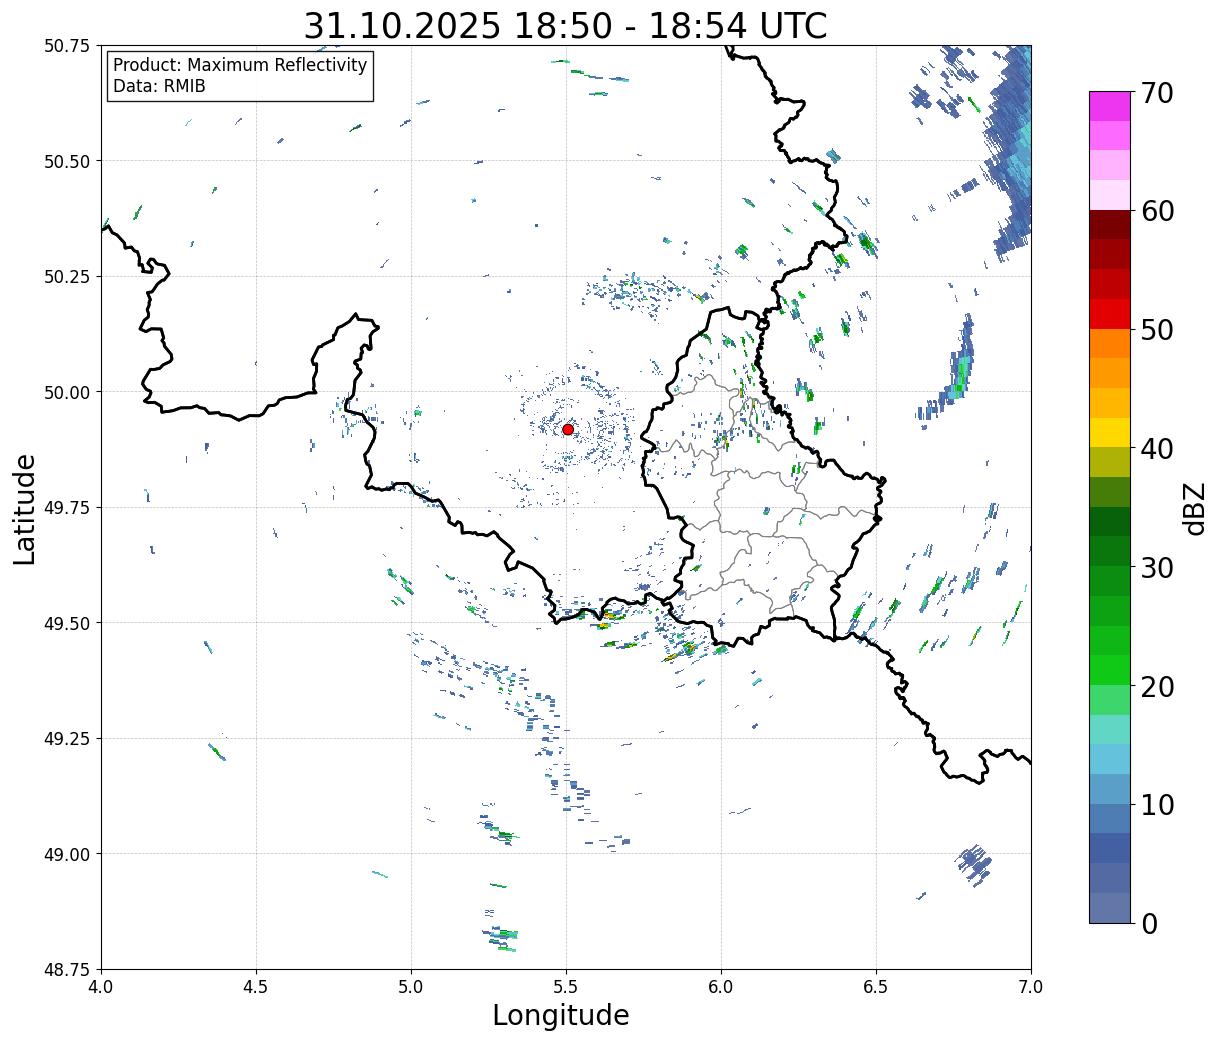Select the bottom-most blue colorbar swatch
This screenshot has width=1219, height=1040.
[1109, 907]
